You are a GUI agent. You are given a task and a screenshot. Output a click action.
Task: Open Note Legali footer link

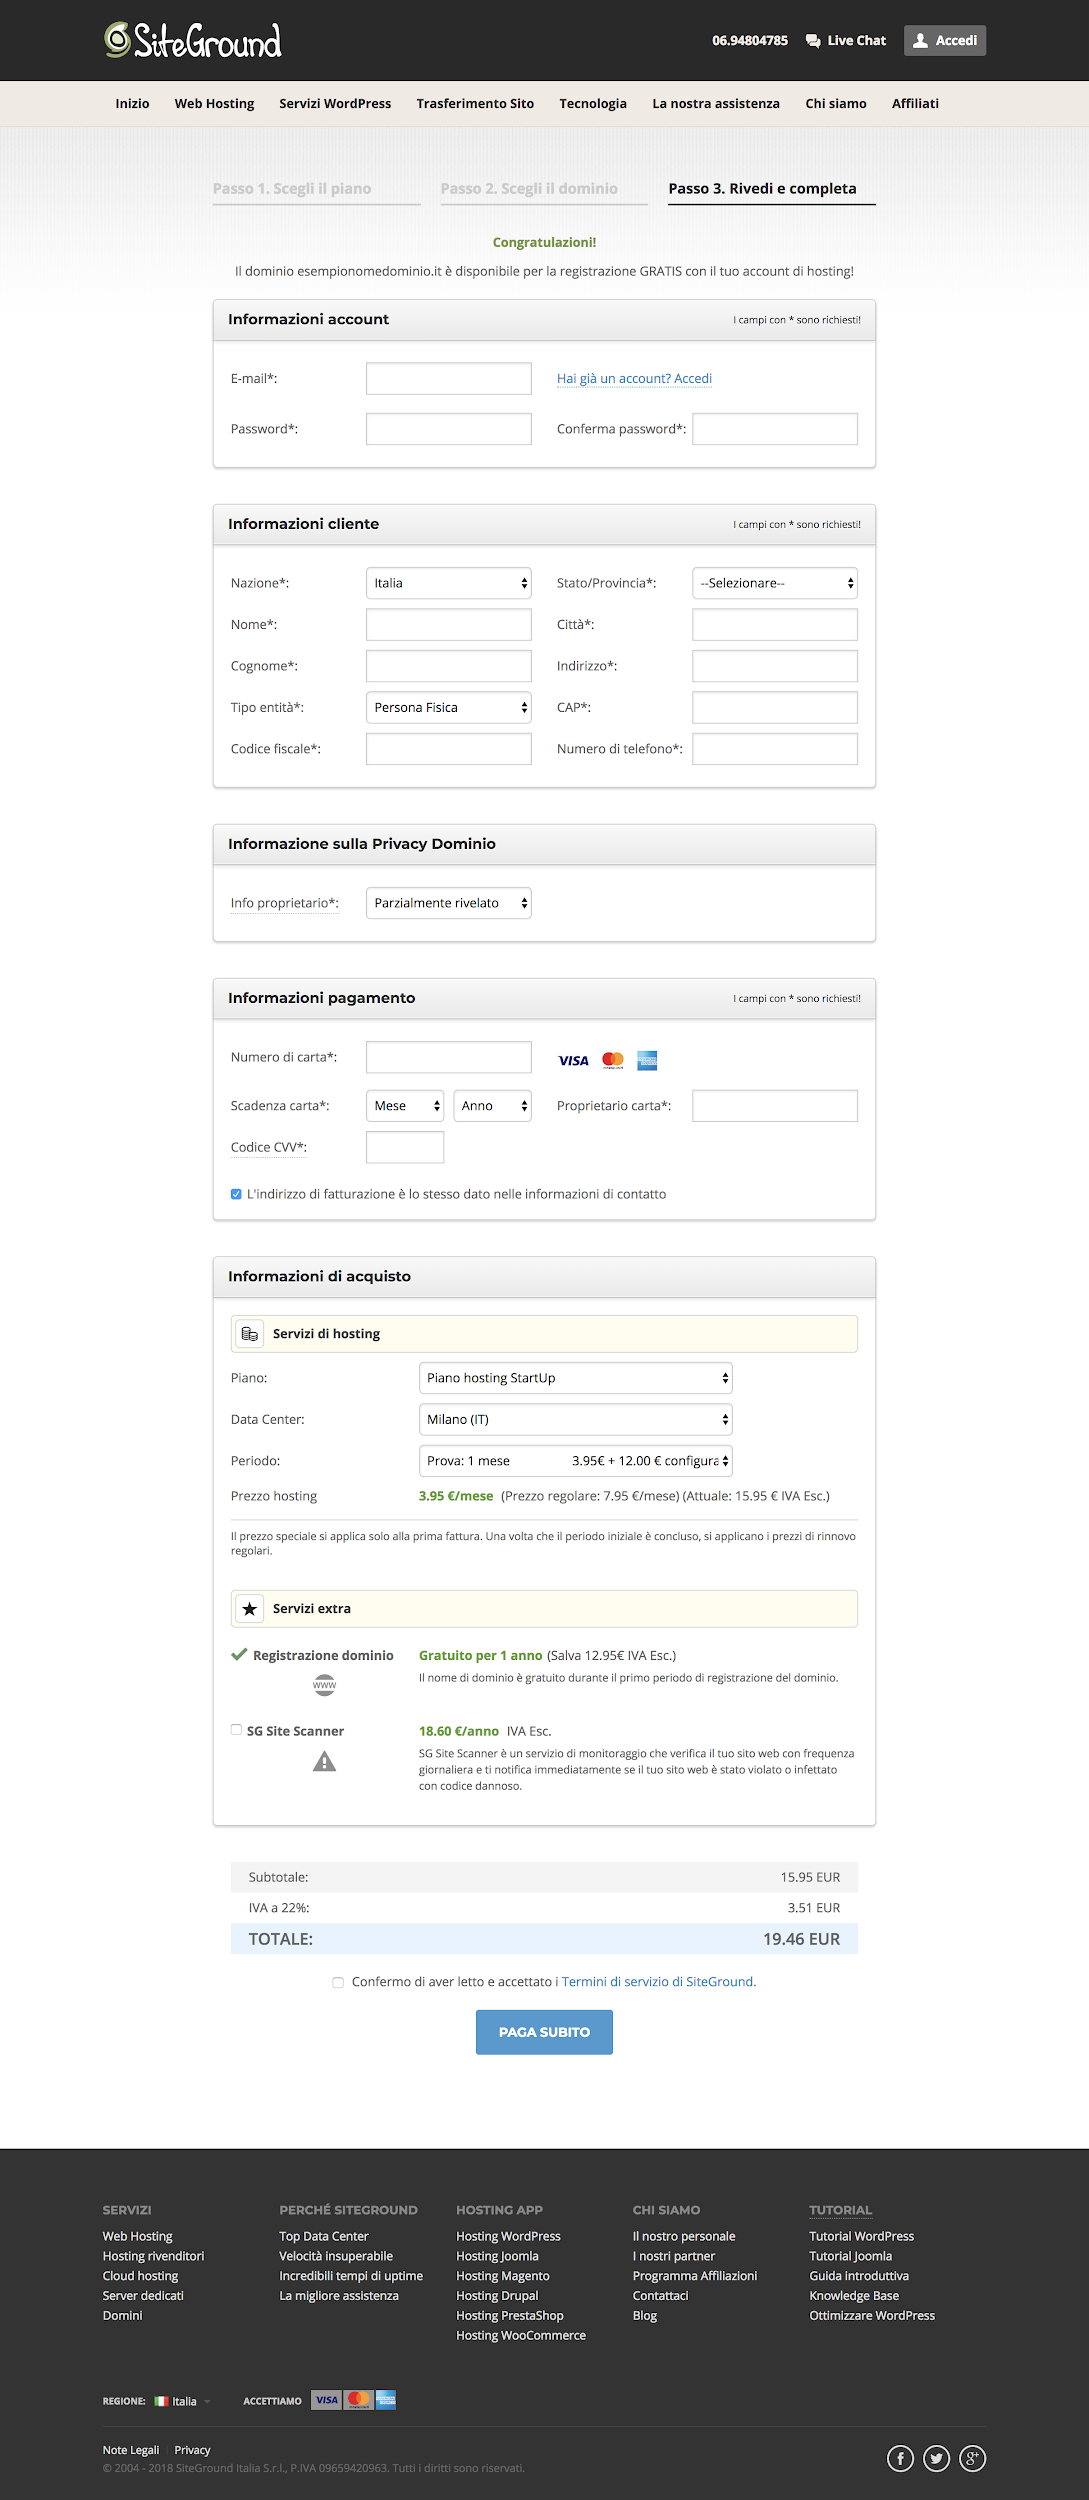131,2450
